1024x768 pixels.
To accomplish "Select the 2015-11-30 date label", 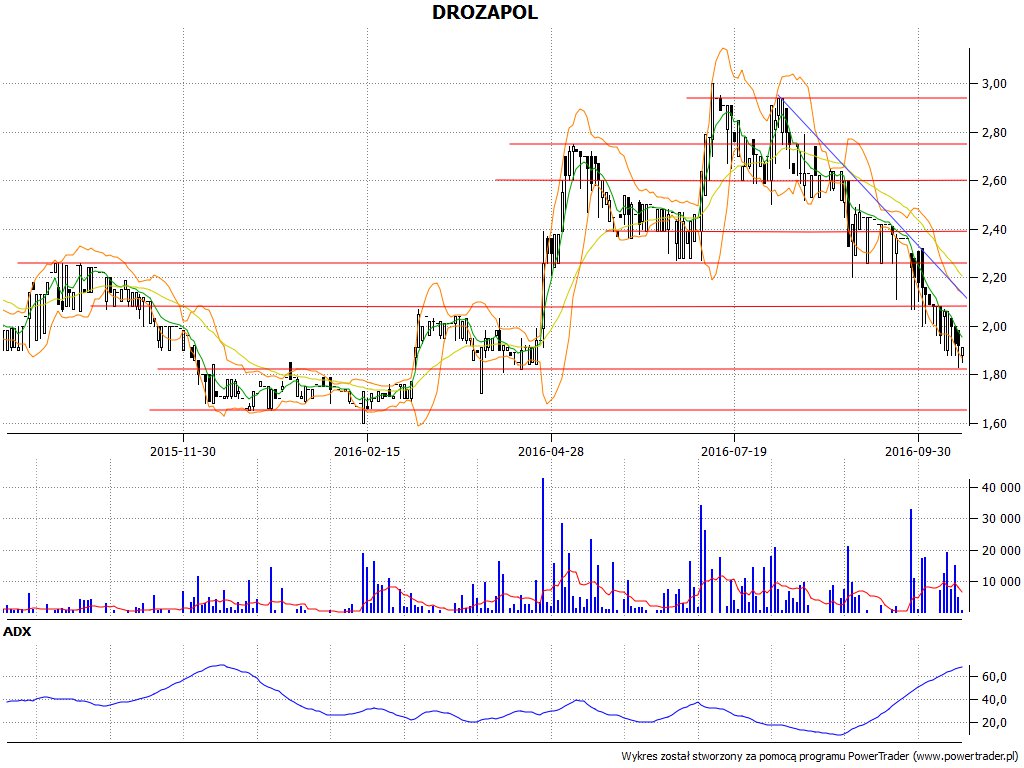I will [183, 451].
